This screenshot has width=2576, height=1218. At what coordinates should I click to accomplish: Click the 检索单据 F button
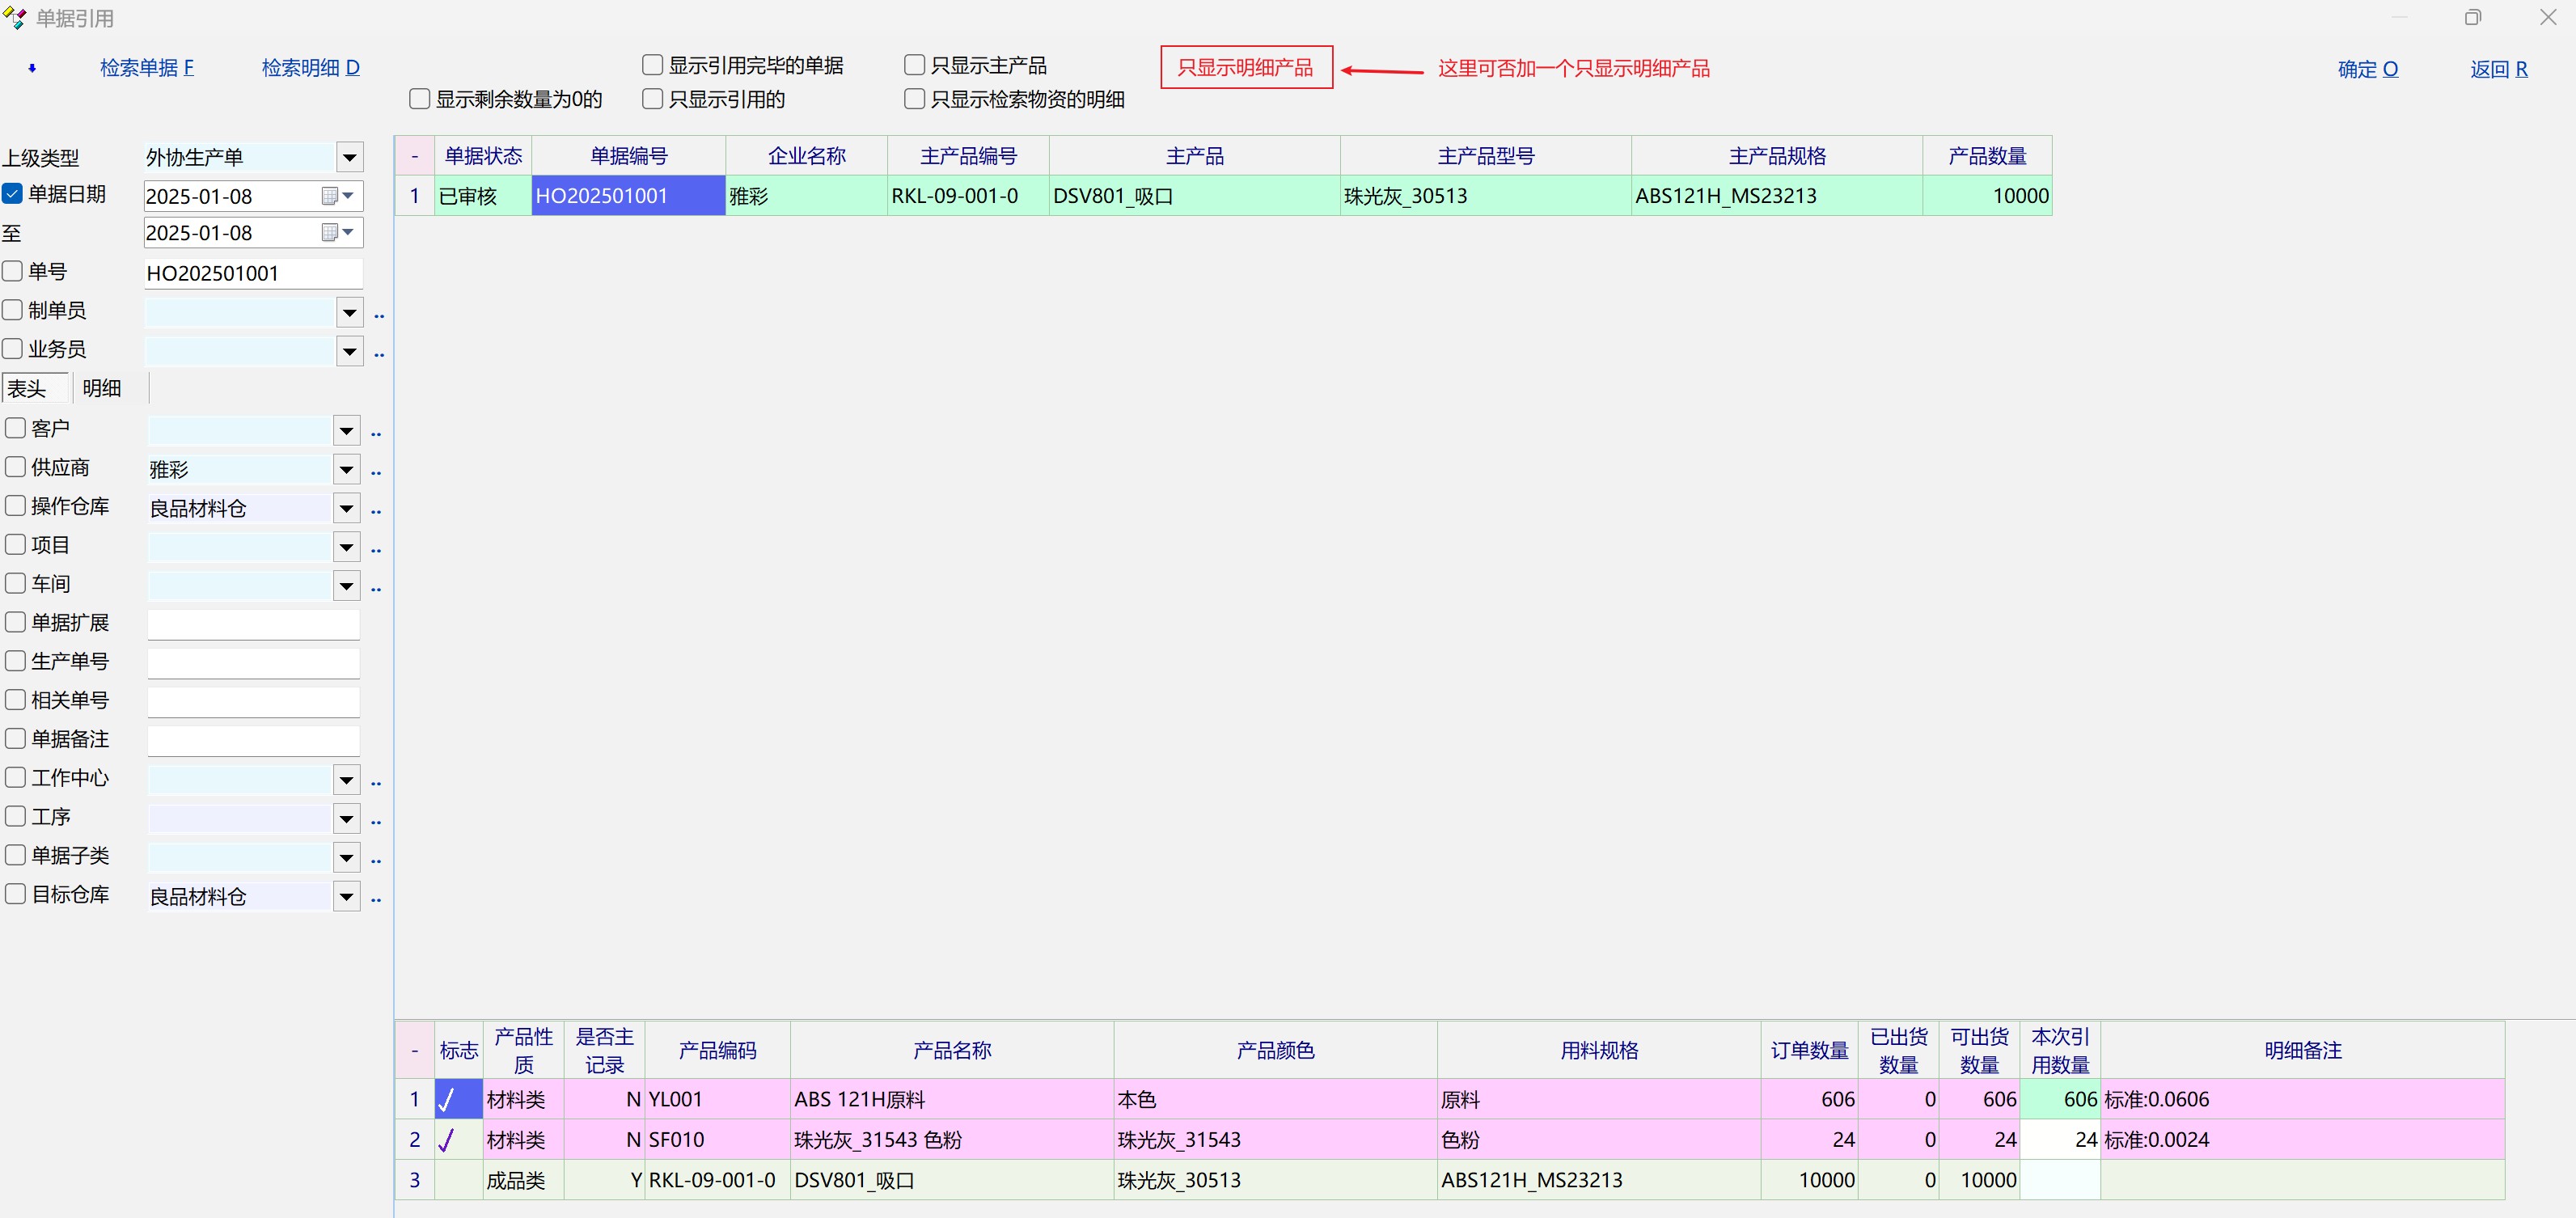[147, 68]
